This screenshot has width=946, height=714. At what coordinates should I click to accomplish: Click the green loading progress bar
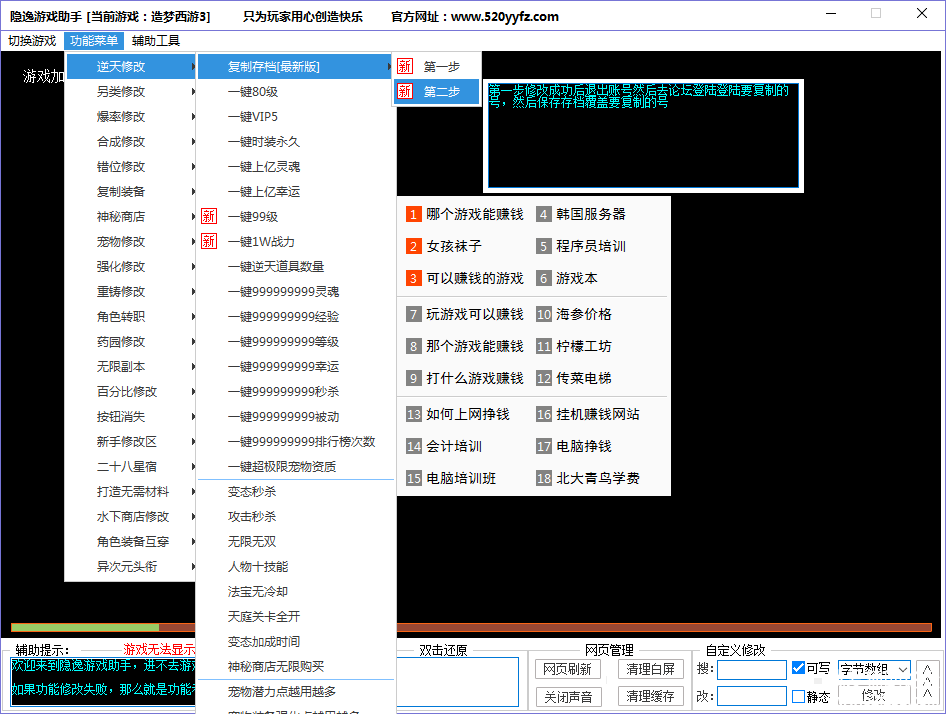[x=85, y=628]
